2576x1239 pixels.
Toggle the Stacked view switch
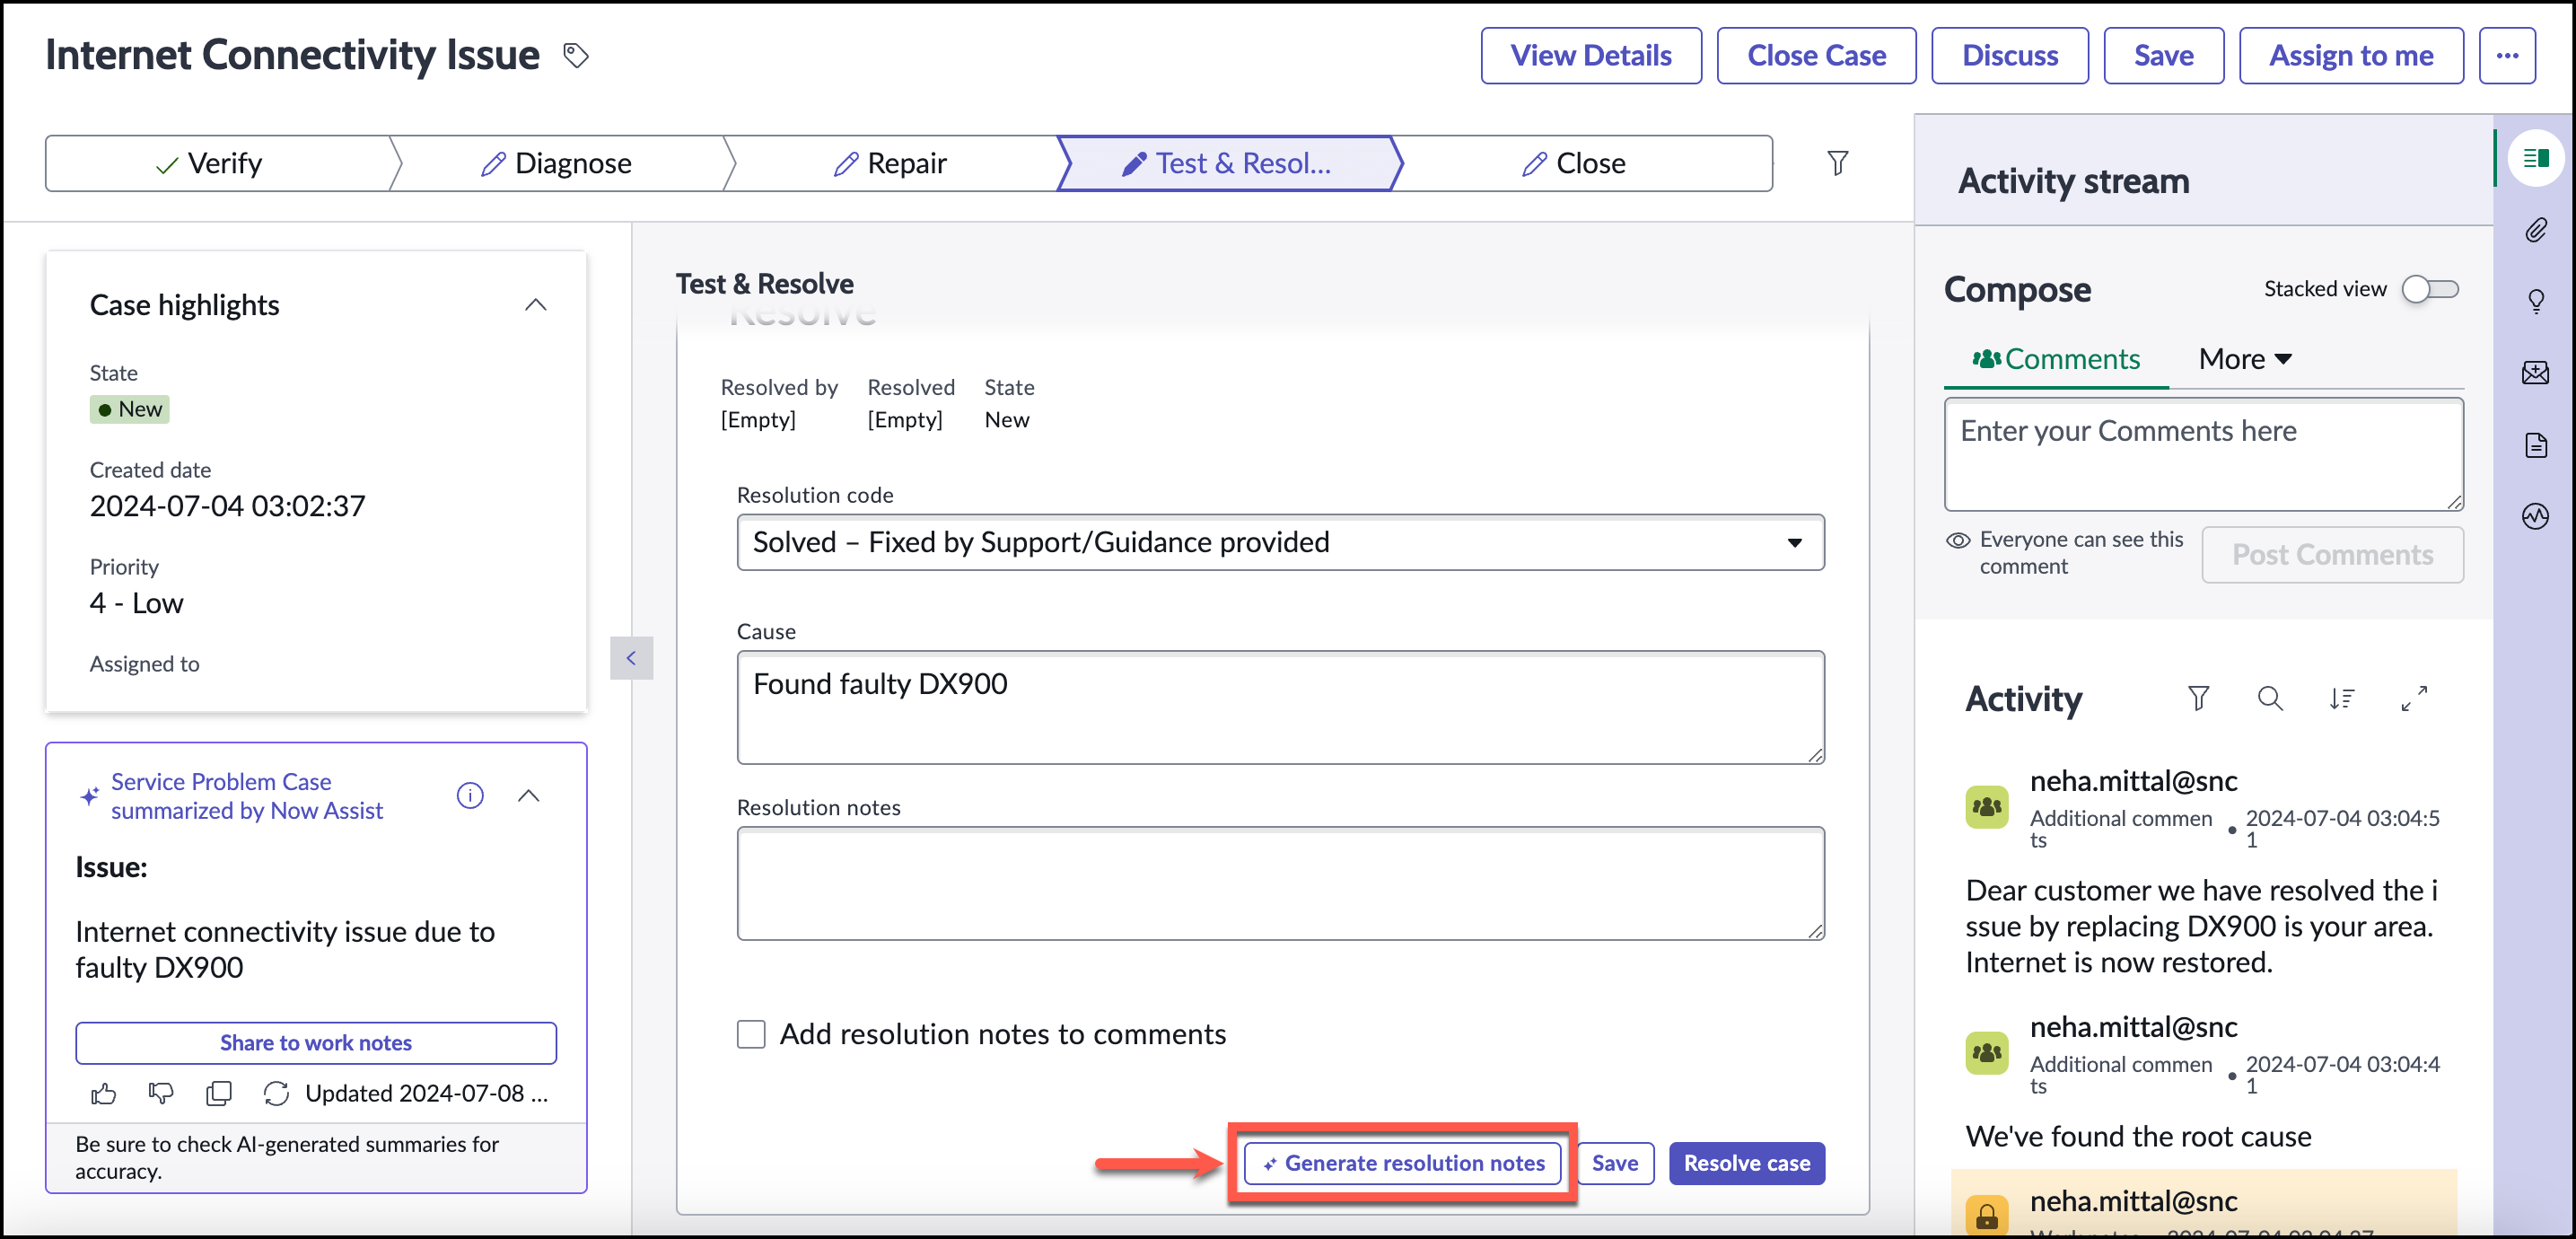click(2430, 289)
